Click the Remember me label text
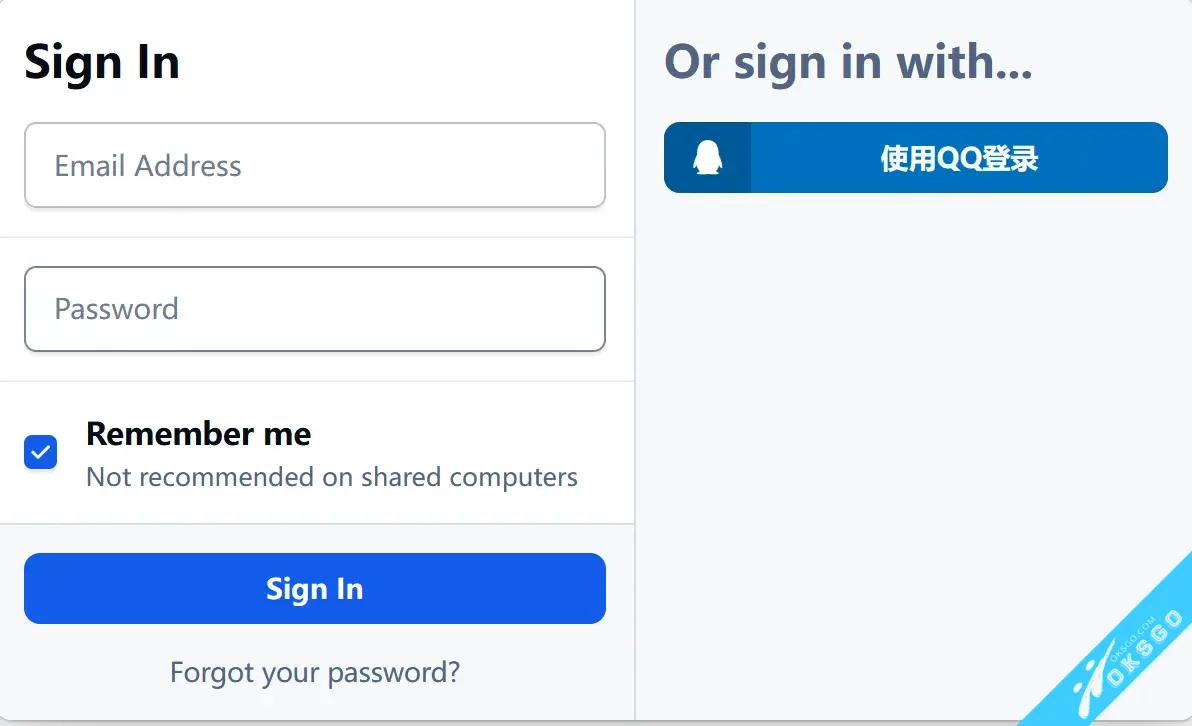Viewport: 1192px width, 726px height. [198, 434]
